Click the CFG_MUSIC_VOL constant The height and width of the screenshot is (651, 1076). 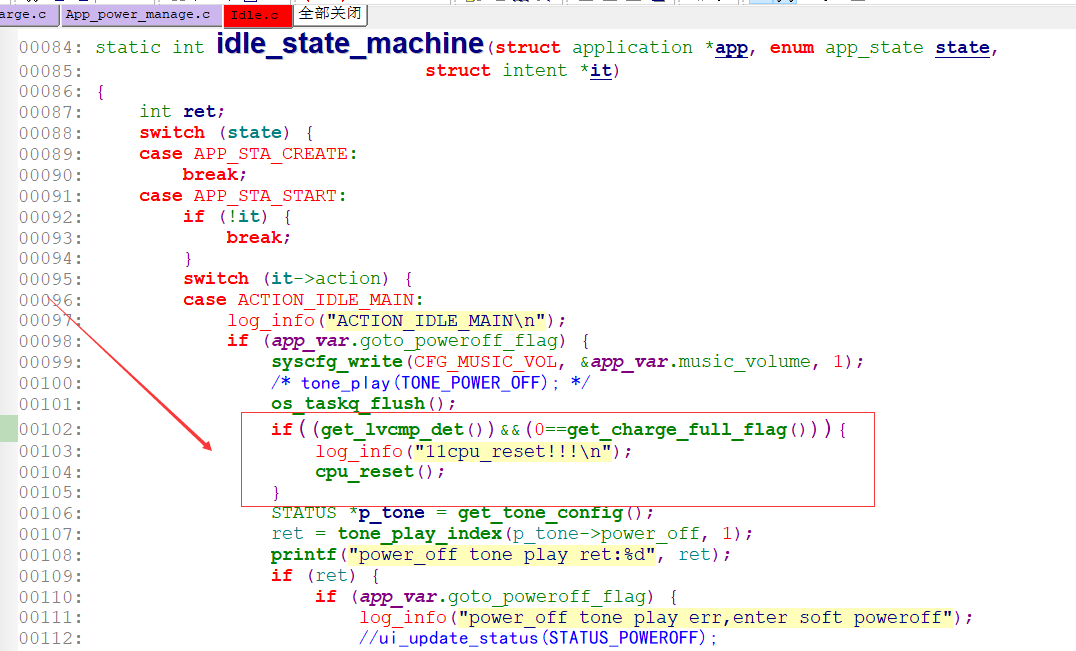[x=484, y=362]
